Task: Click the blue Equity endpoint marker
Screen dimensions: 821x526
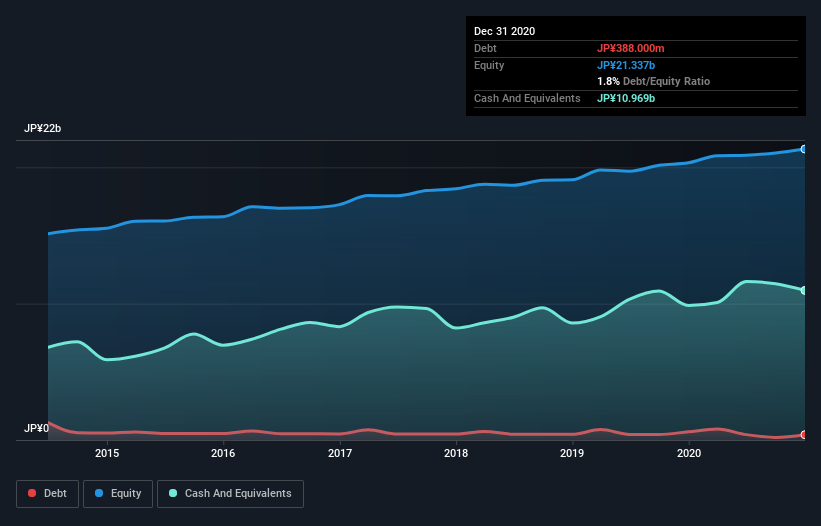Action: tap(803, 149)
